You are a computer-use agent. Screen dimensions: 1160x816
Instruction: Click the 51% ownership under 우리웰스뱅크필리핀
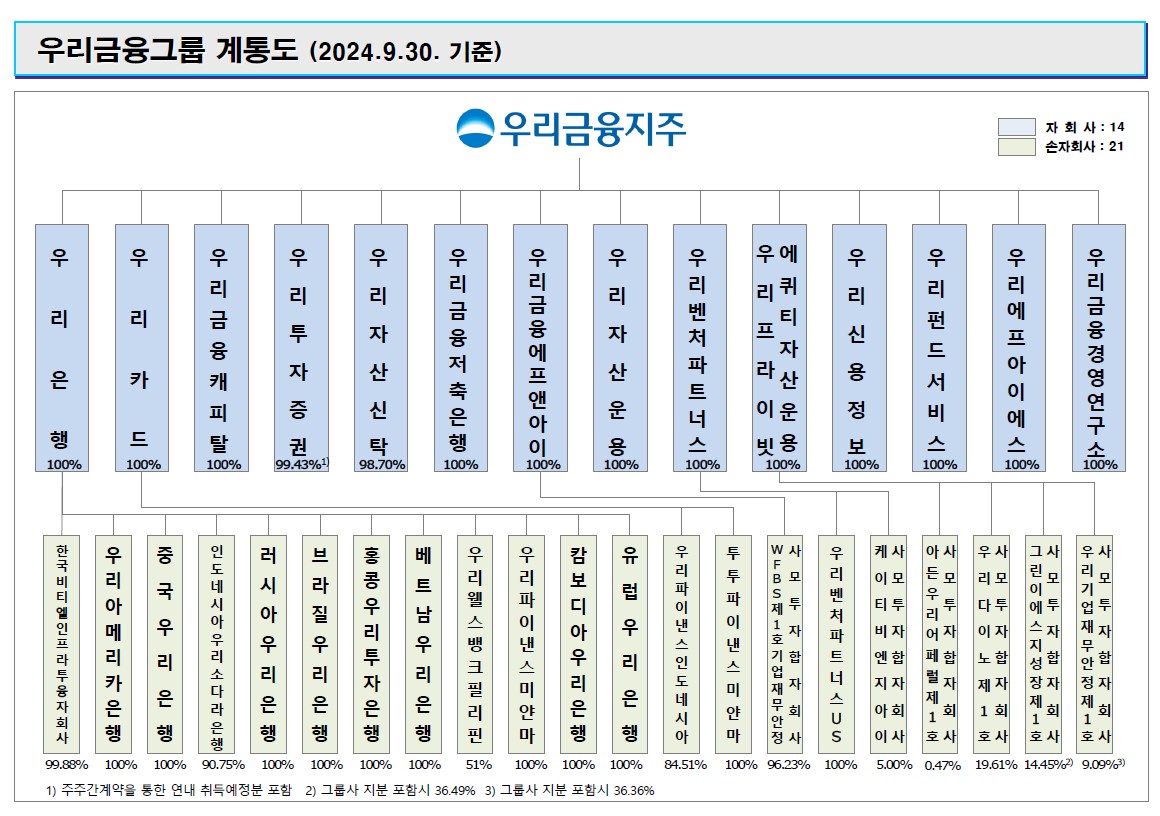pos(479,765)
